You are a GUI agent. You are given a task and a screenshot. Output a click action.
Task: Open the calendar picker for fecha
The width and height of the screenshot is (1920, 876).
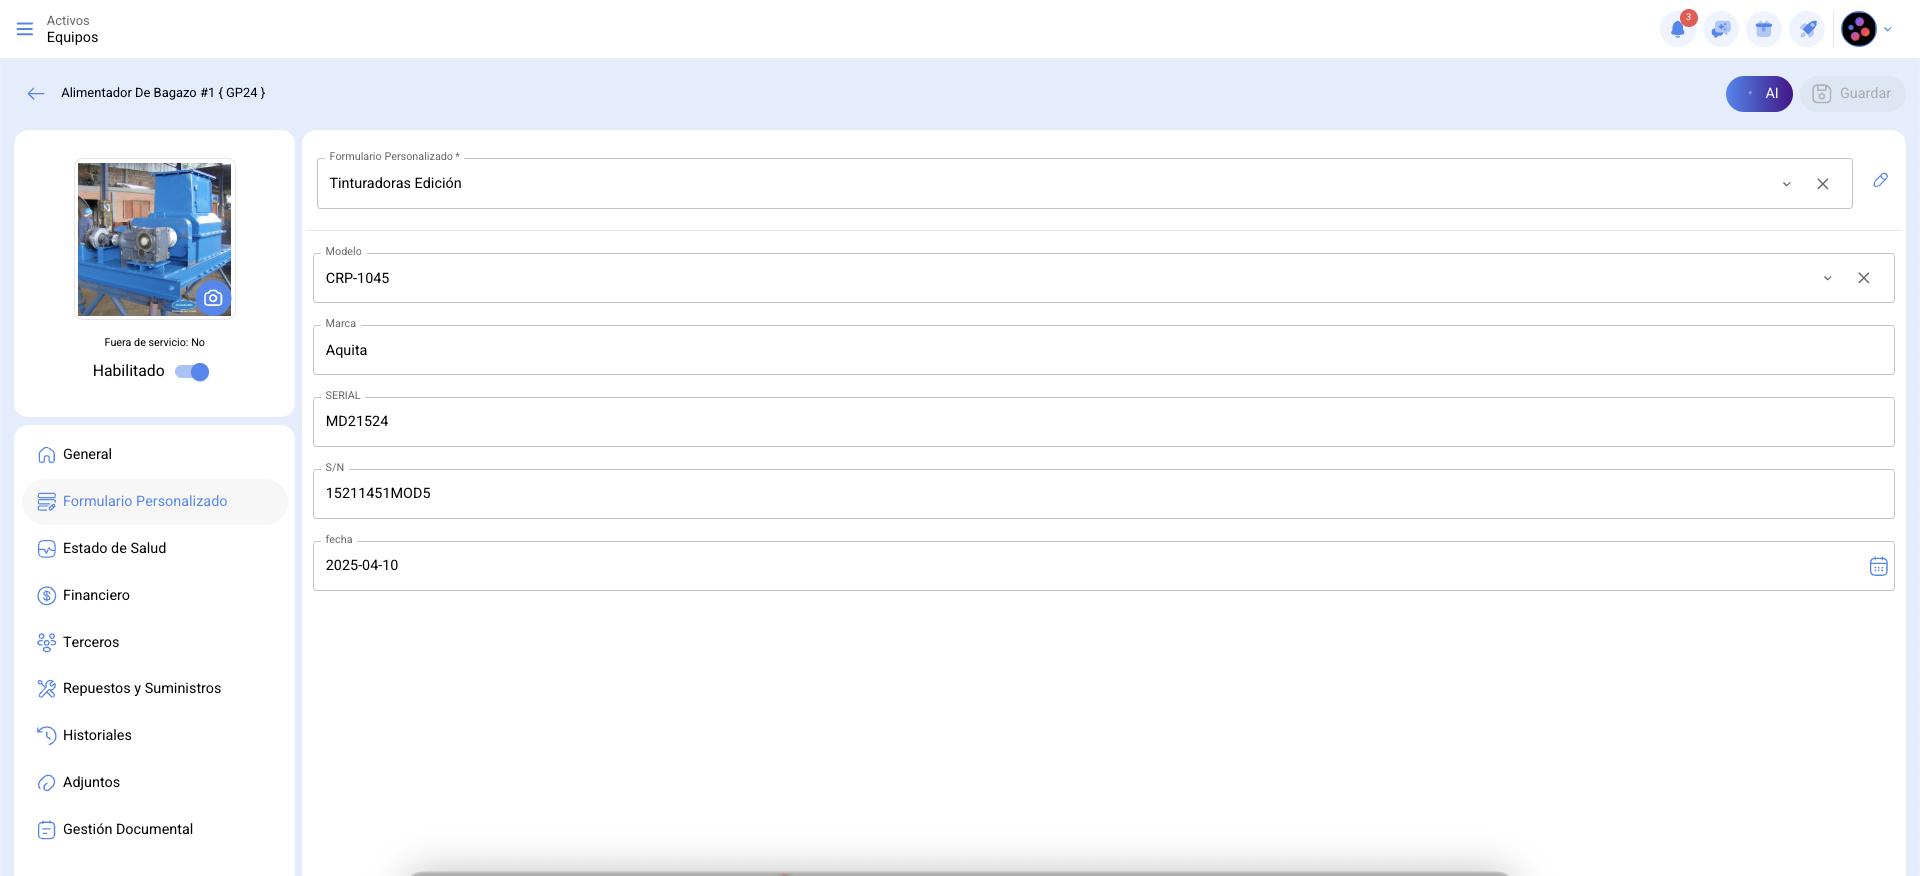coord(1878,566)
